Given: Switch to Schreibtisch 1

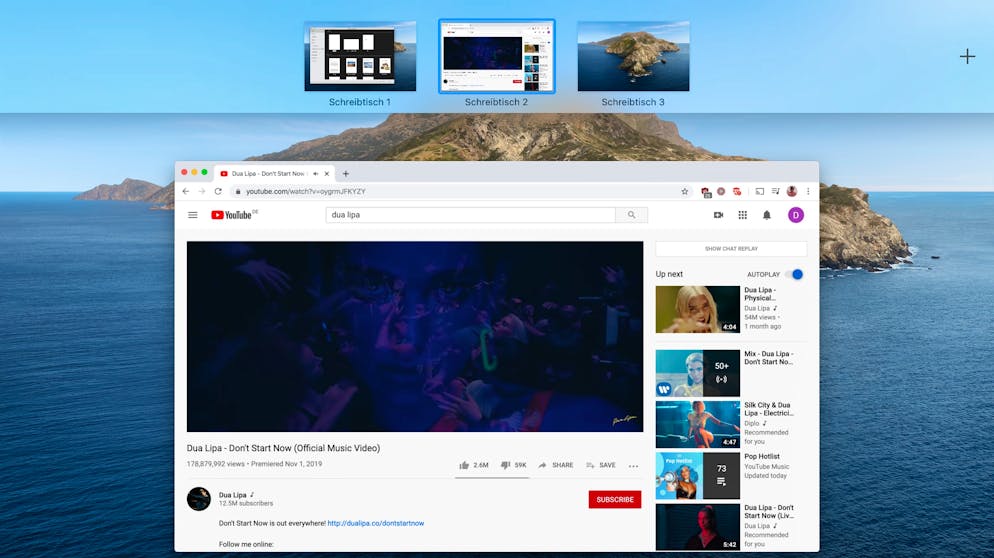Looking at the screenshot, I should pyautogui.click(x=360, y=56).
